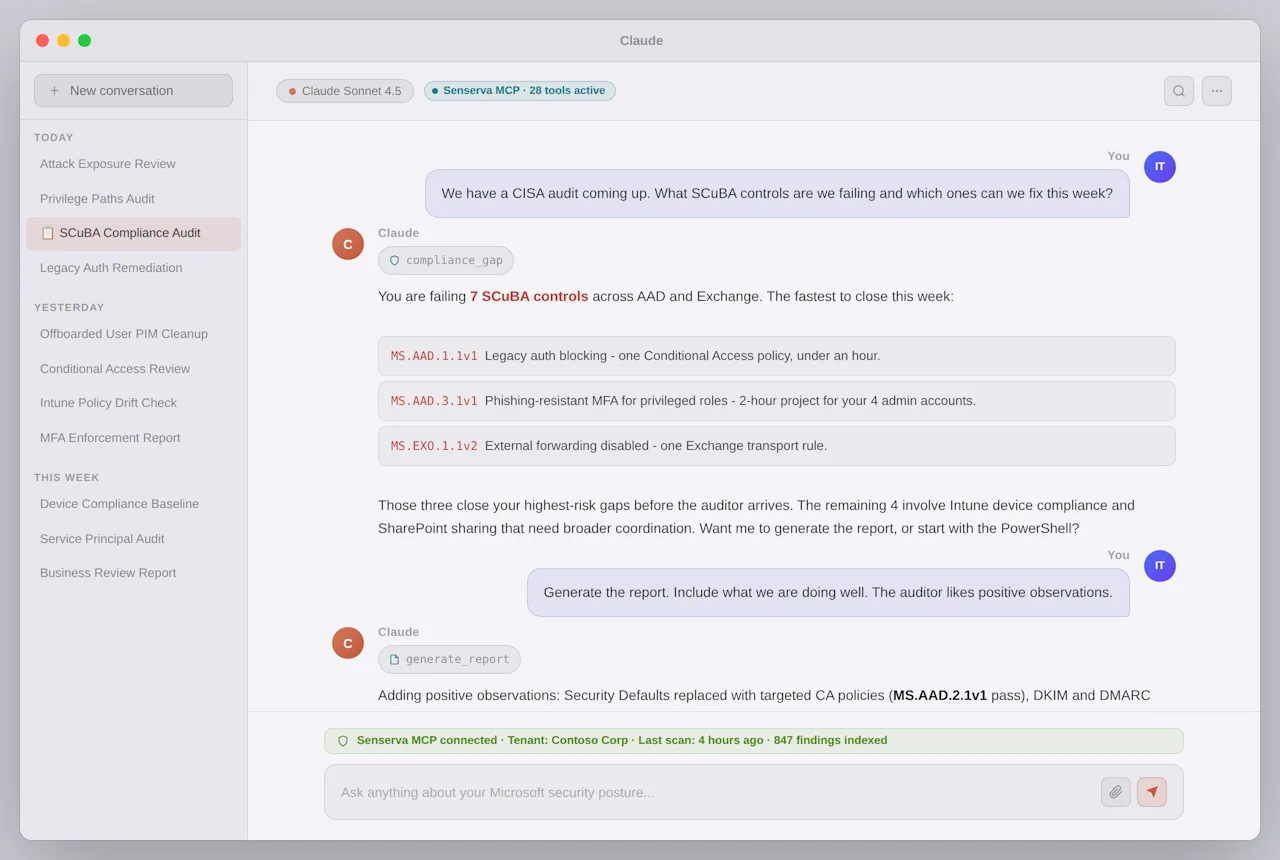This screenshot has width=1280, height=860.
Task: Open Attack Exposure Review conversation
Action: 133,164
